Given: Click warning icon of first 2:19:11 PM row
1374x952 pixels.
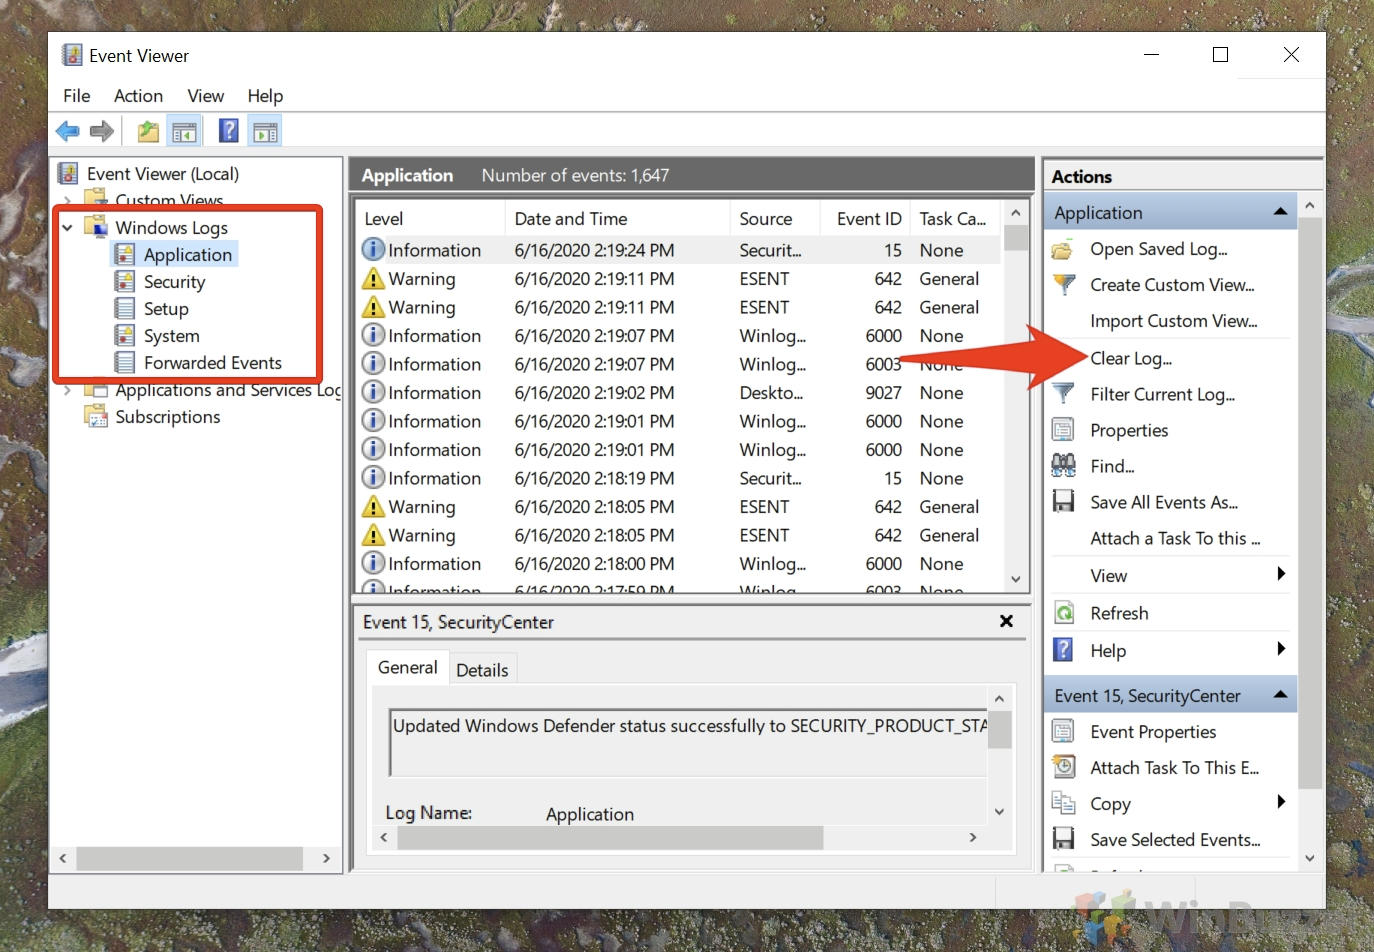Looking at the screenshot, I should (373, 278).
